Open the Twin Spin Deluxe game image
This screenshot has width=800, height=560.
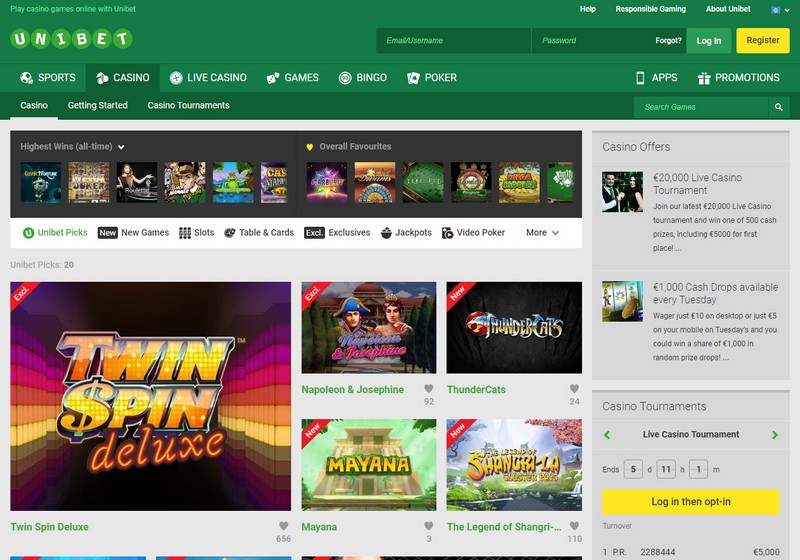(151, 396)
